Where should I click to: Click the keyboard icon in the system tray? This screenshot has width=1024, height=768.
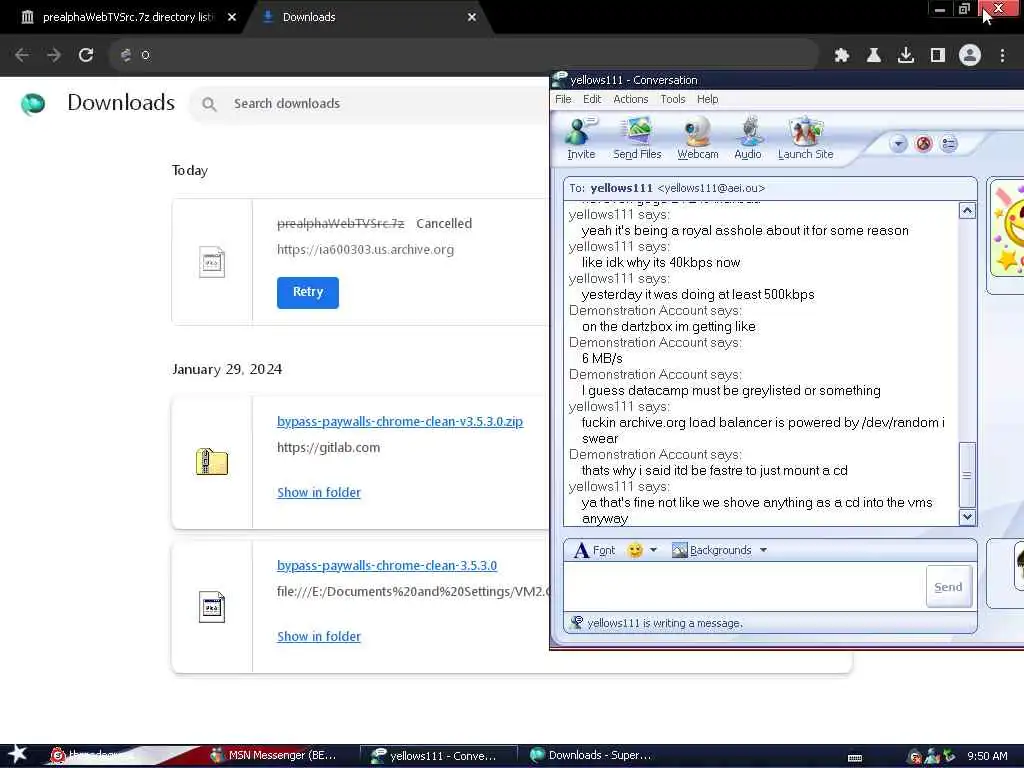[x=855, y=757]
